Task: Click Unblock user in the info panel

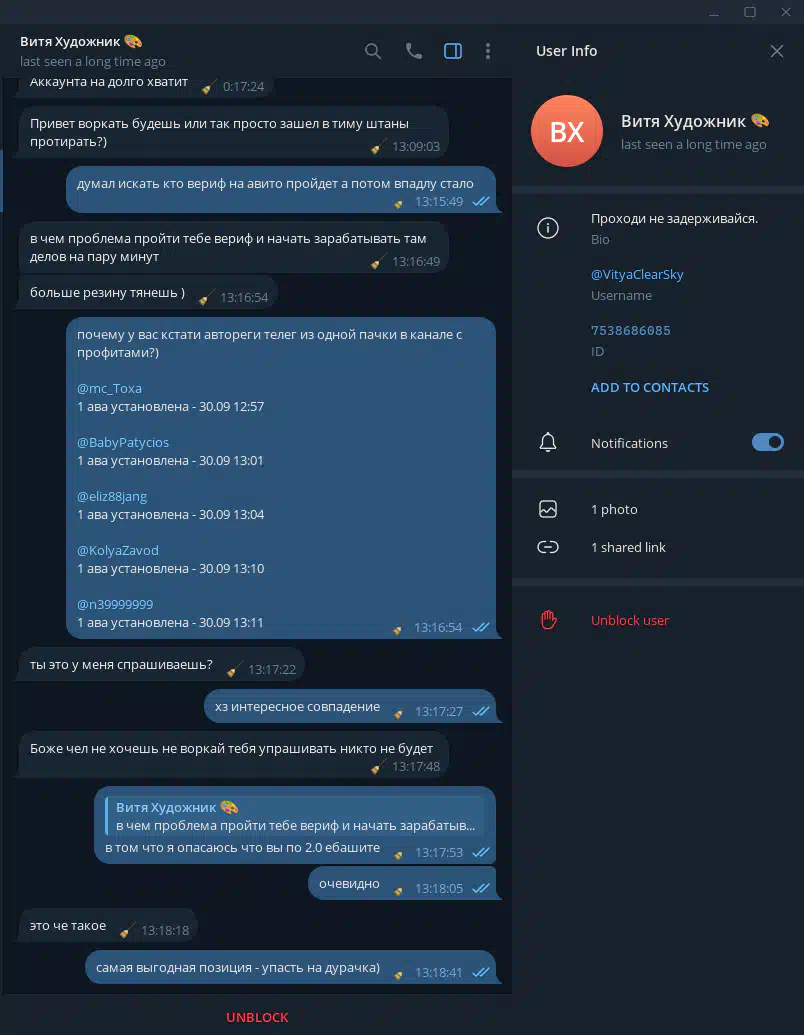Action: click(630, 620)
